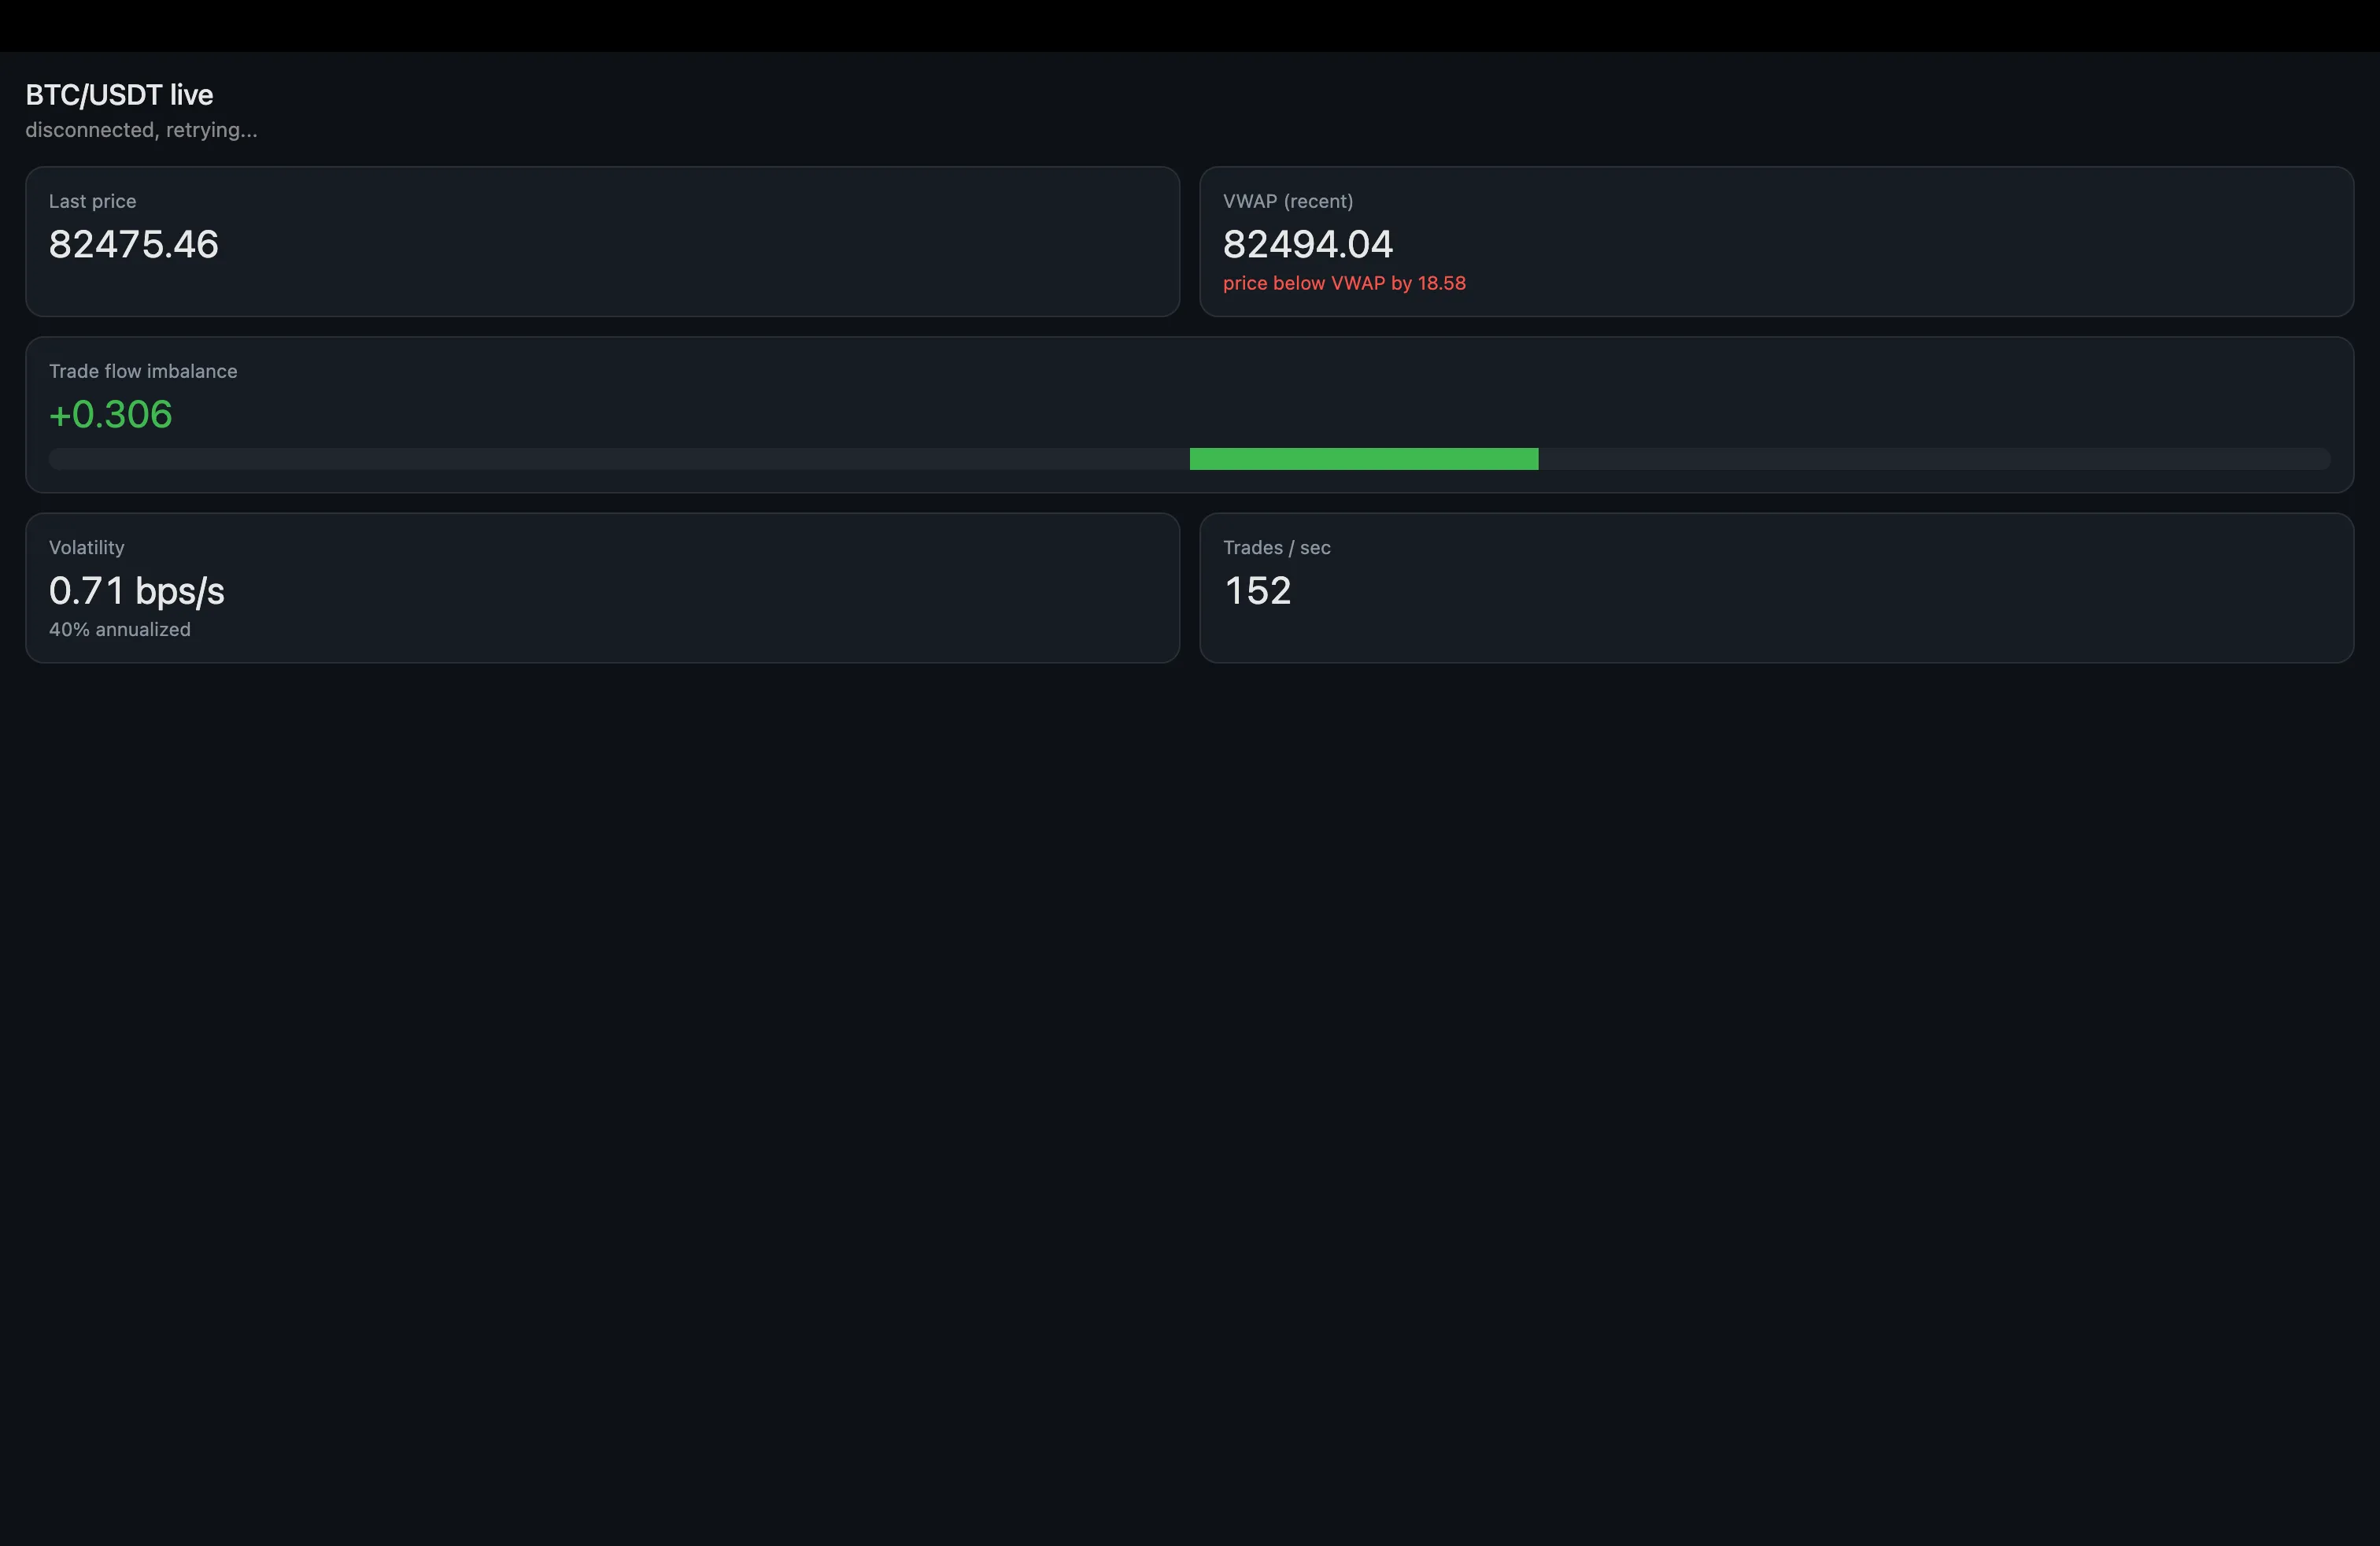2380x1546 pixels.
Task: Select the Volatility label
Action: click(x=87, y=547)
